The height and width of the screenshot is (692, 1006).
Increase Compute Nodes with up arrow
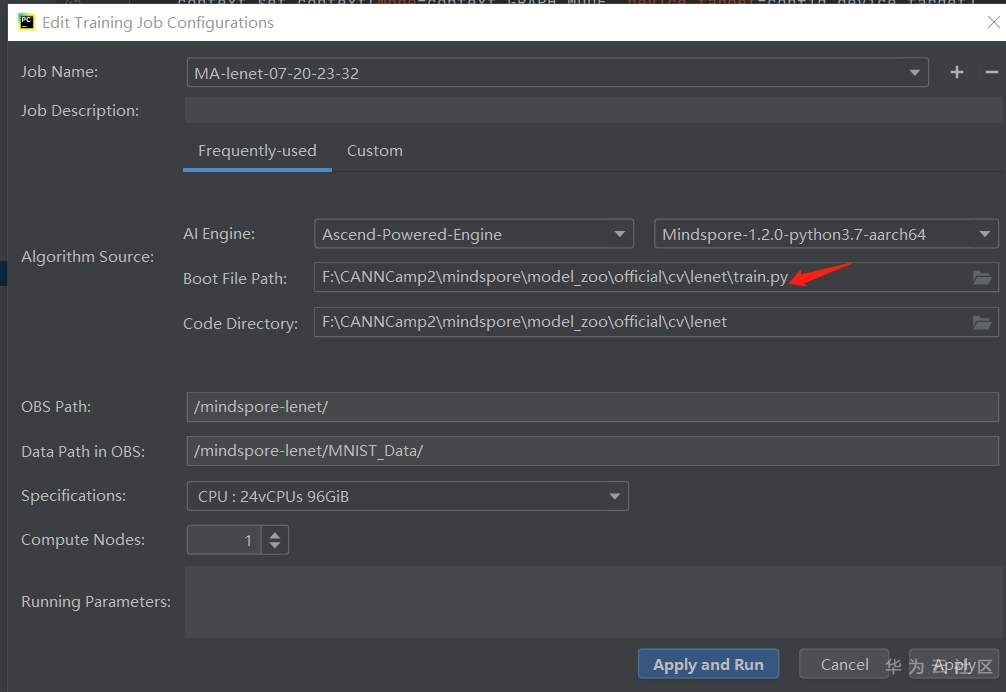[275, 534]
